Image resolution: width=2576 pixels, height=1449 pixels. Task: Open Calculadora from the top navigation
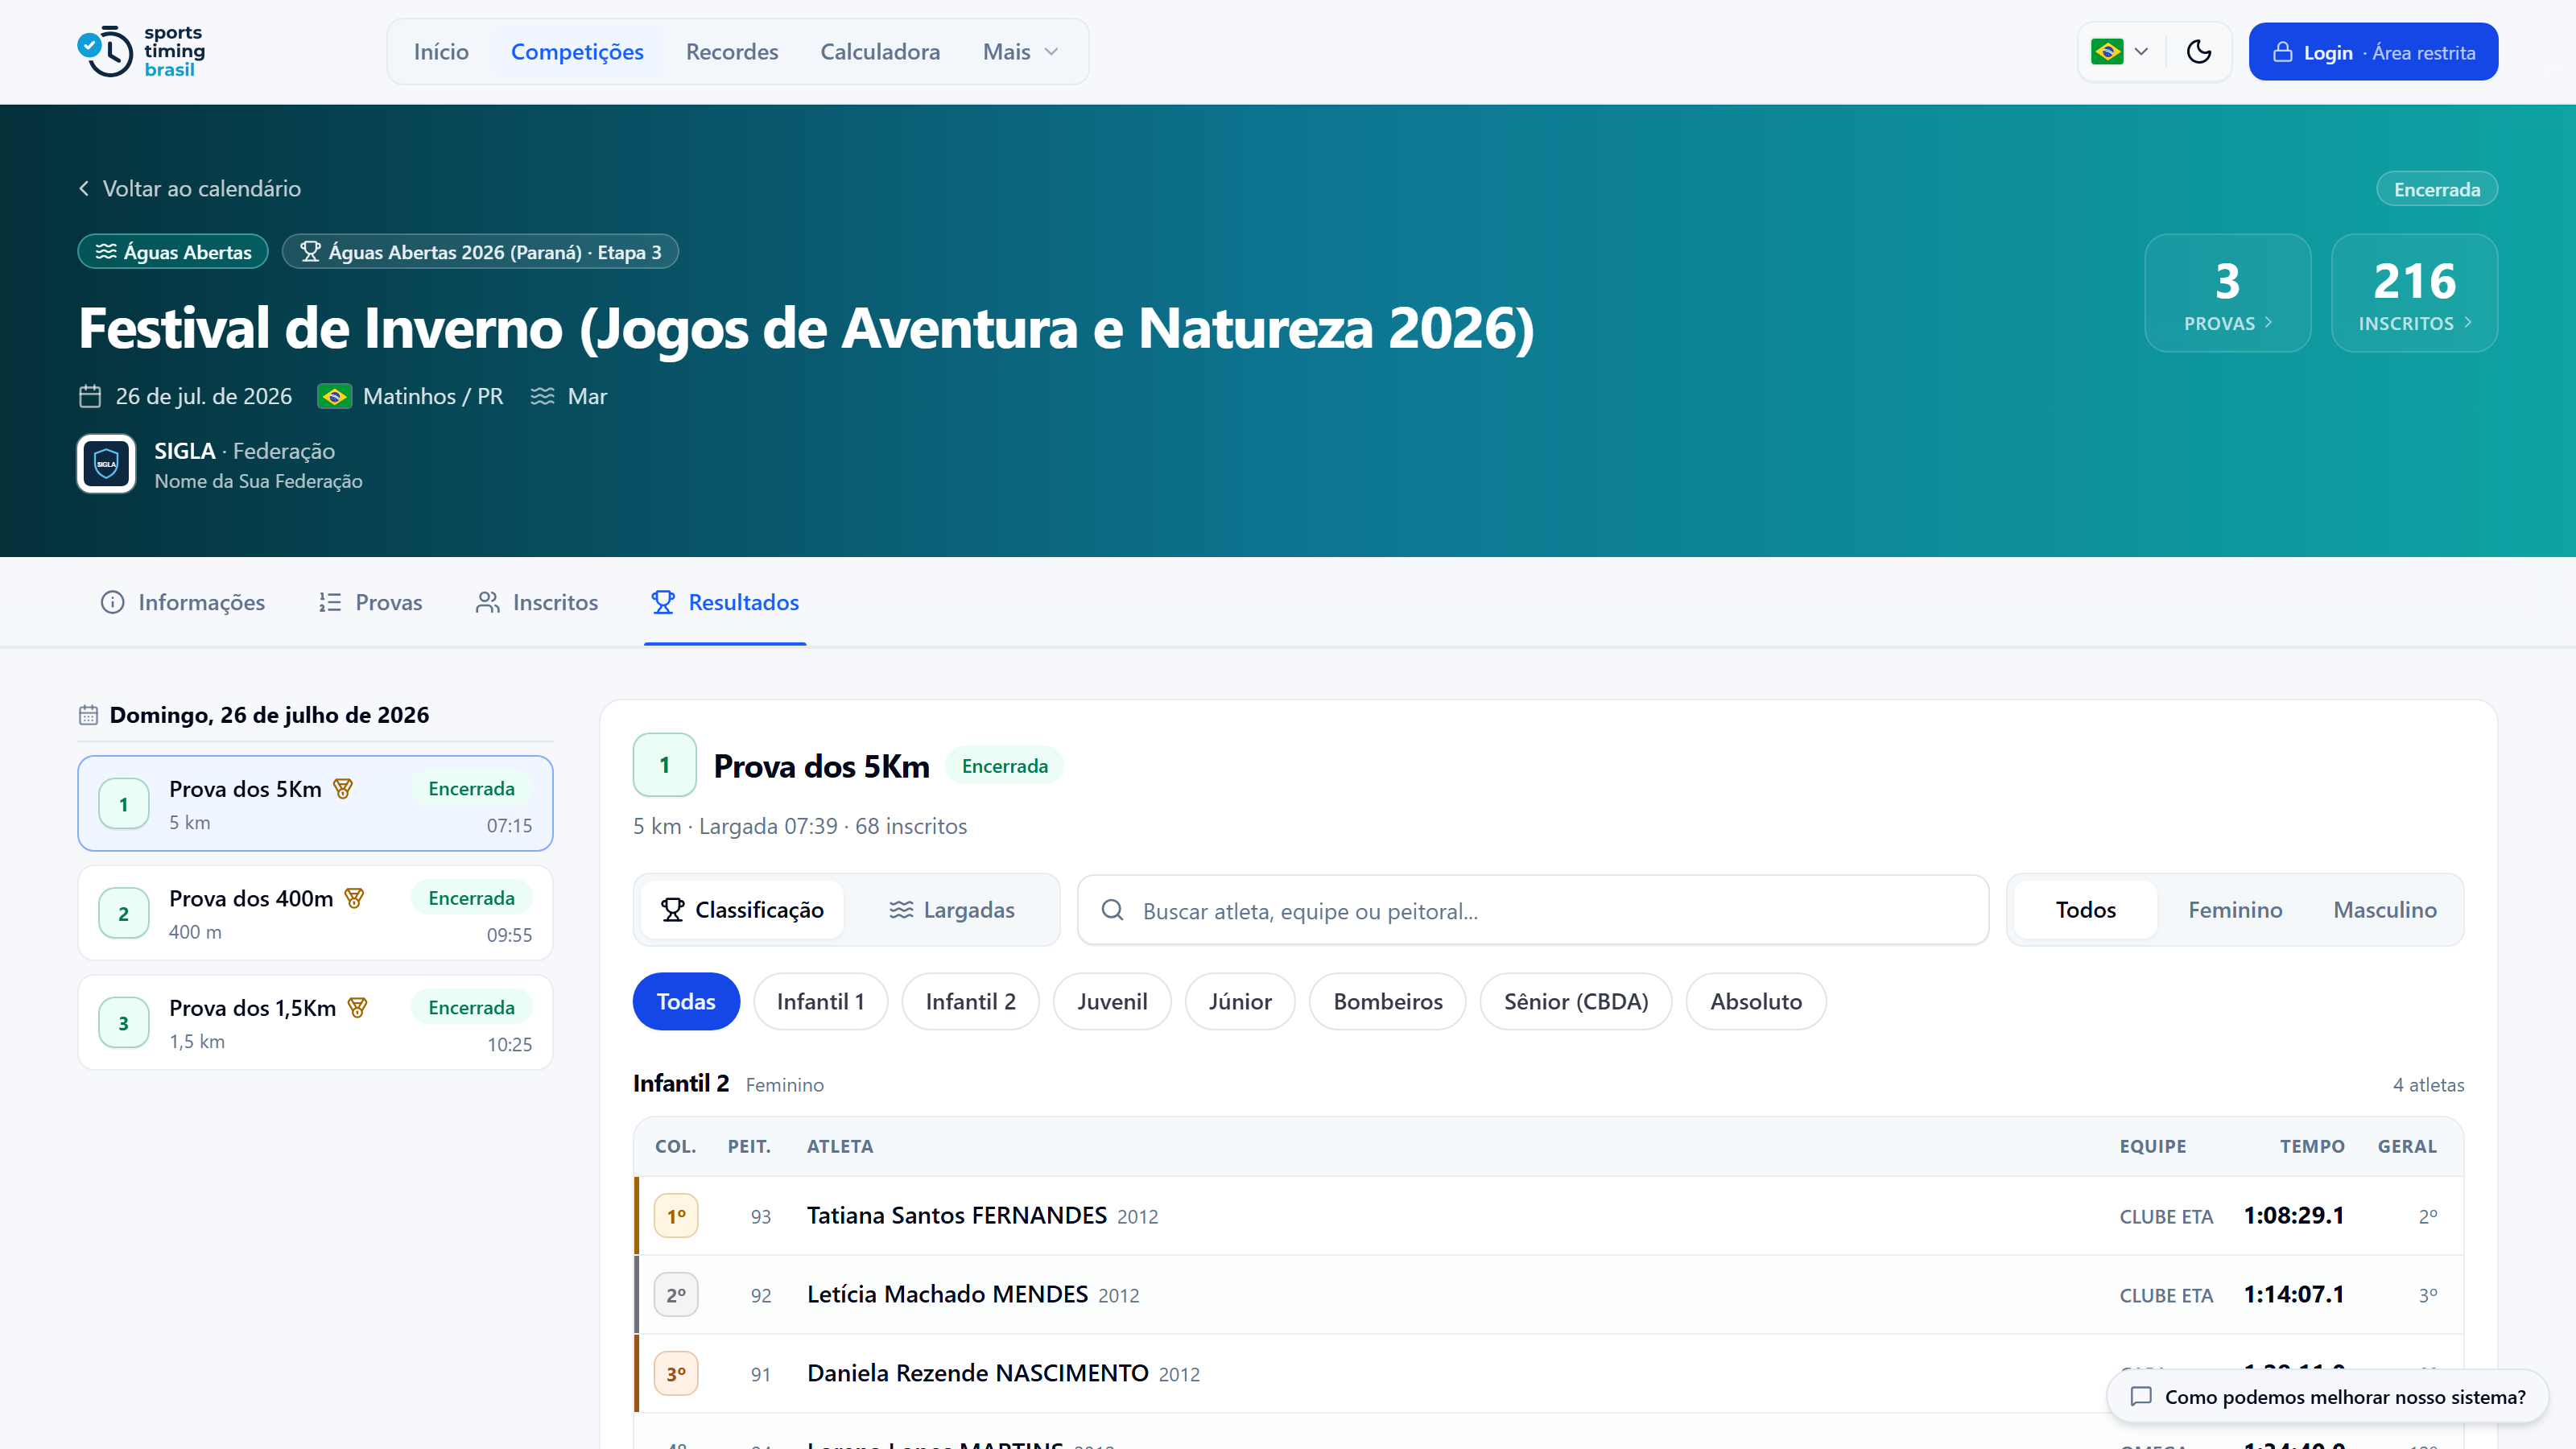click(880, 52)
